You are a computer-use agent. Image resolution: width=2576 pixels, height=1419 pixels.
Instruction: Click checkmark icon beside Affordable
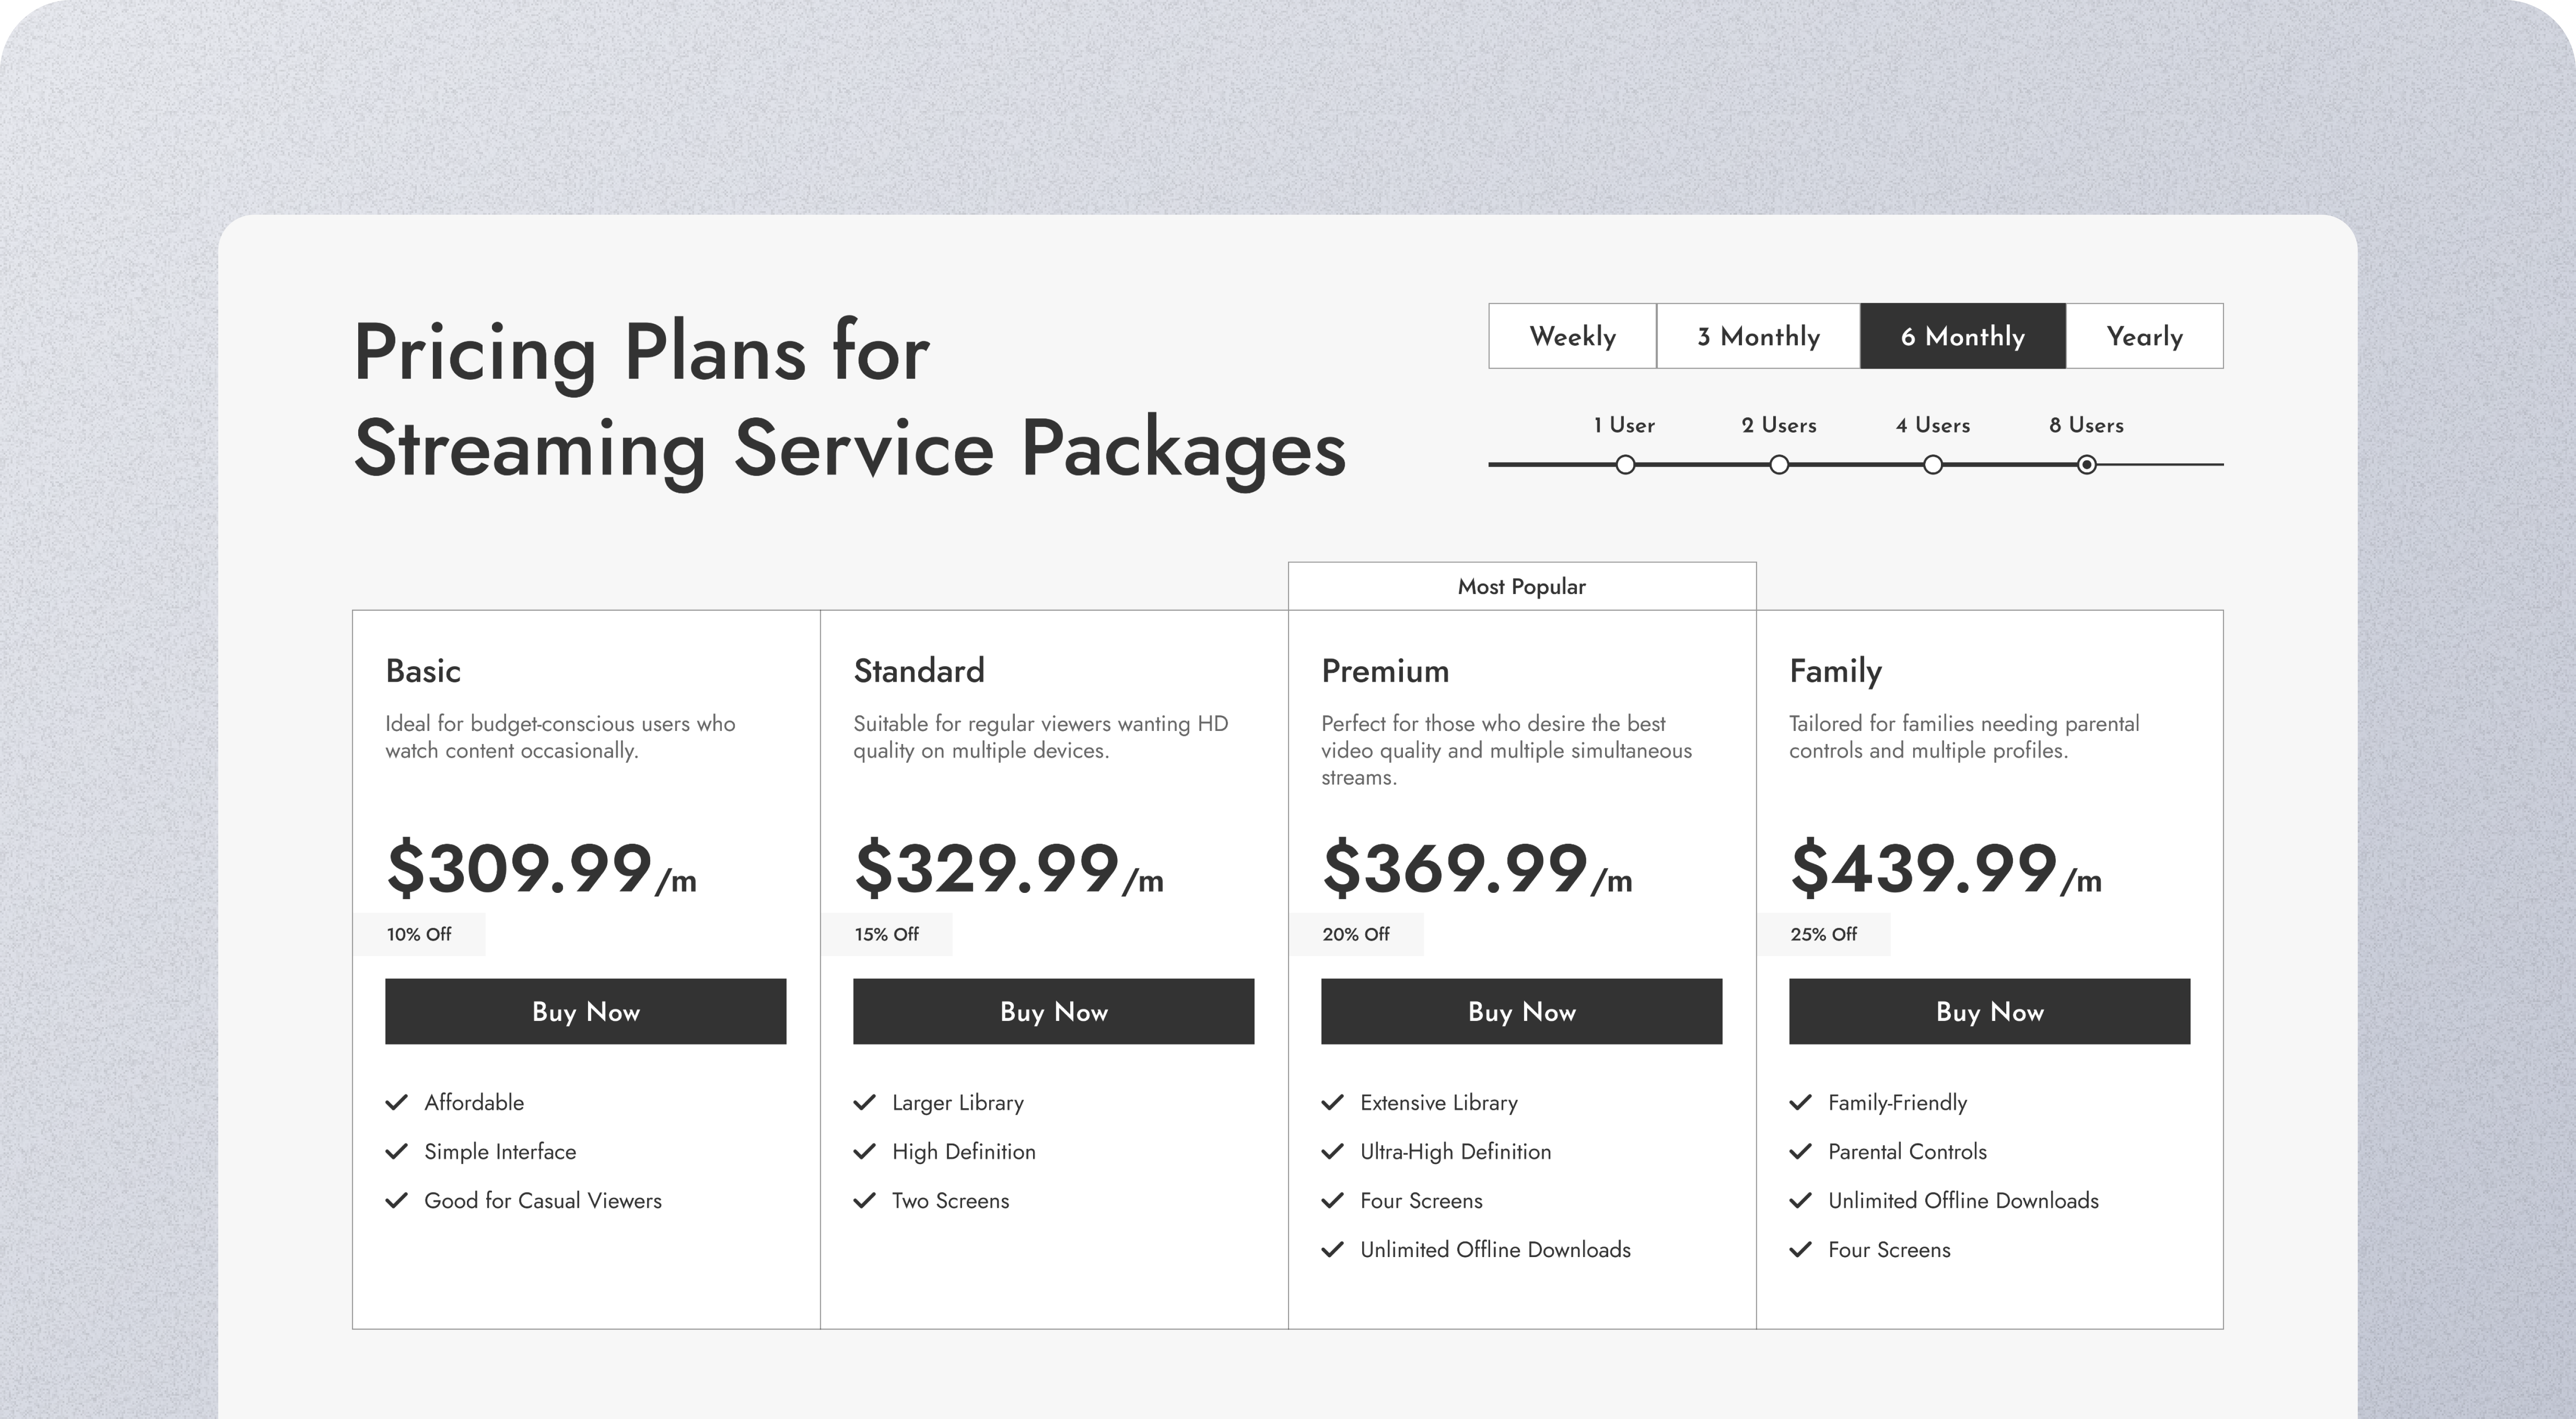click(x=397, y=1102)
